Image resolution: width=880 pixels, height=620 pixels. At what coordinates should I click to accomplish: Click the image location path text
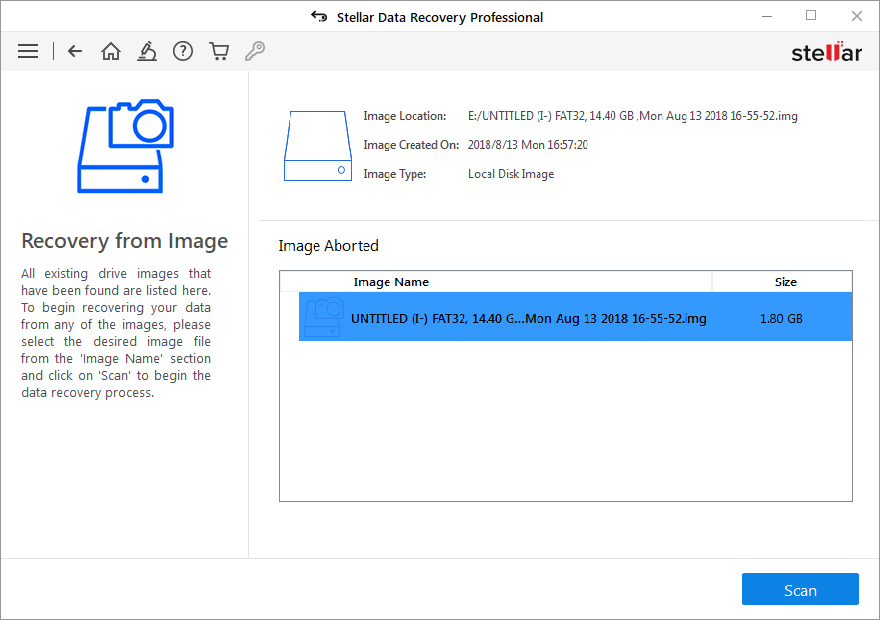point(632,116)
